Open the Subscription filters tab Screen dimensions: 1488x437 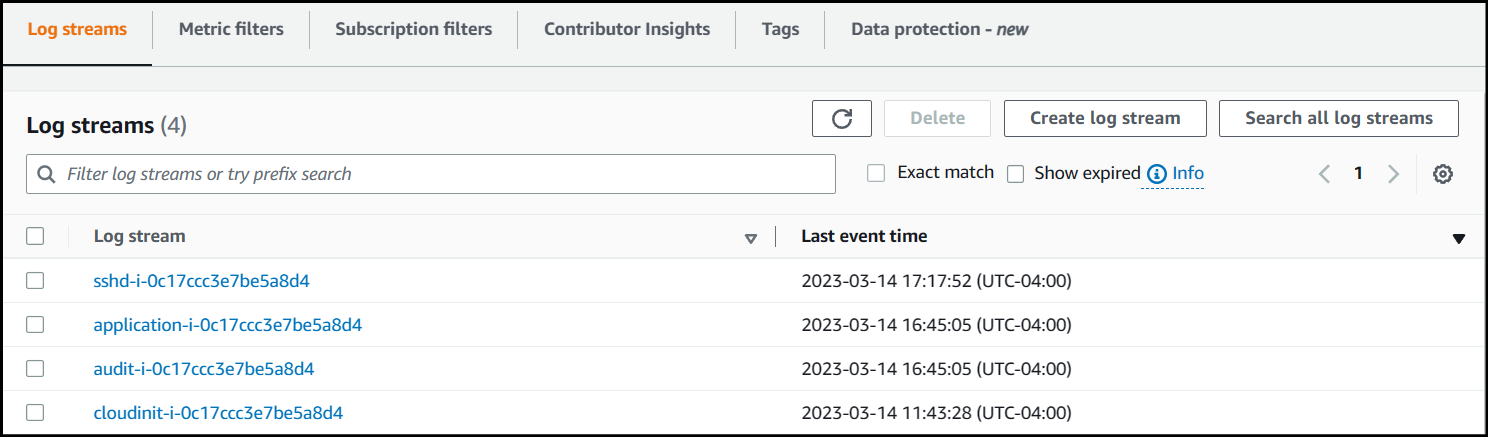[x=414, y=29]
